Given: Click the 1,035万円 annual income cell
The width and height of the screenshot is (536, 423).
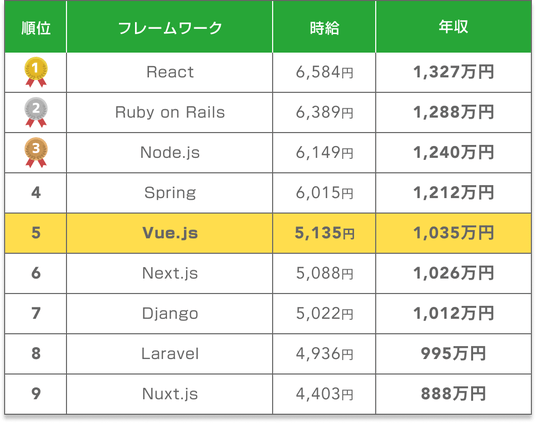Looking at the screenshot, I should pos(454,233).
